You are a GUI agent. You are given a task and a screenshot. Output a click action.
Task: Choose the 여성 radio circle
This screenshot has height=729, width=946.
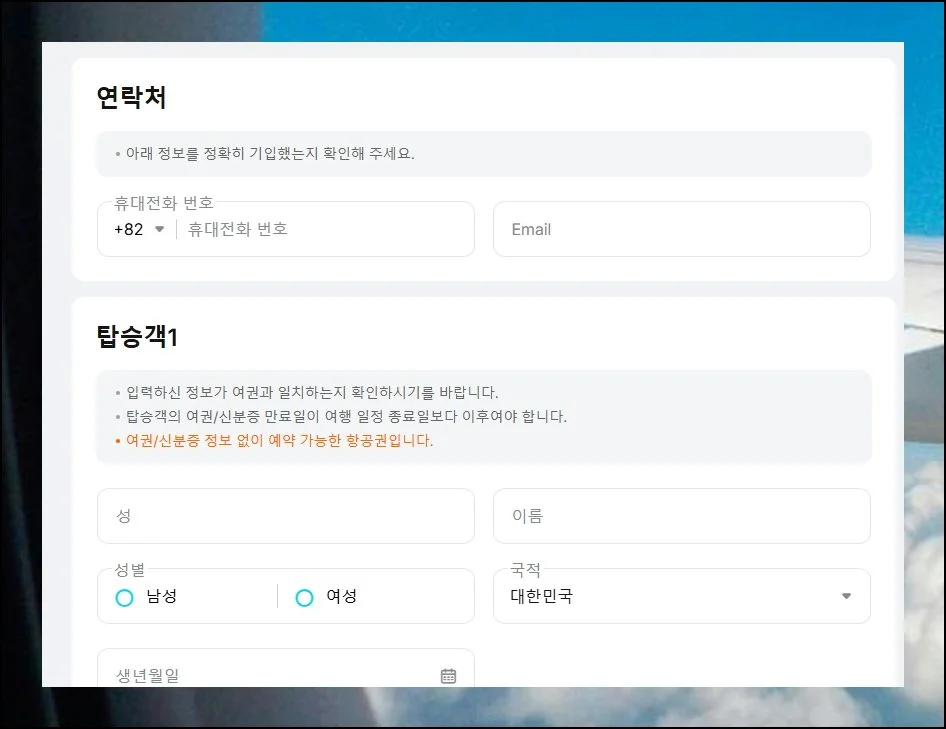coord(305,597)
